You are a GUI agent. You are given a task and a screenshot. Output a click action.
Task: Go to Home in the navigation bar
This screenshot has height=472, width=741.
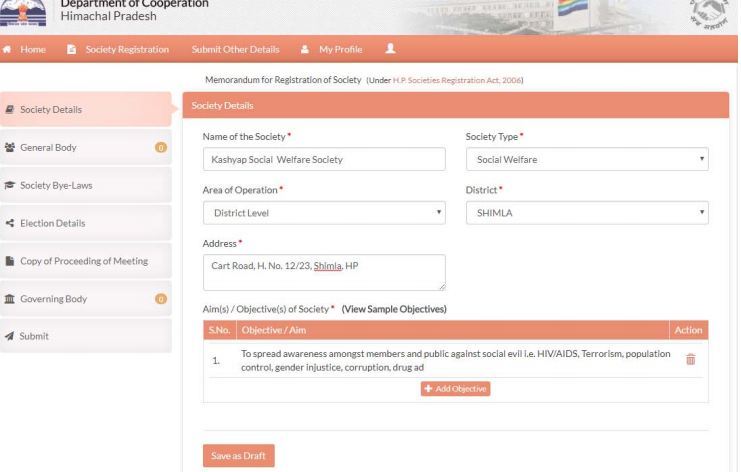pos(33,49)
